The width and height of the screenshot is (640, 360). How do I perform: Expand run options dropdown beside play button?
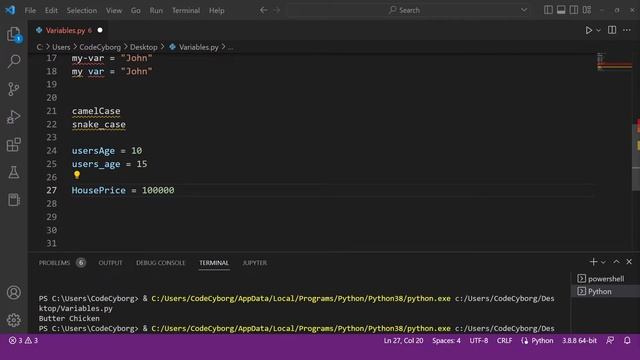pyautogui.click(x=598, y=30)
